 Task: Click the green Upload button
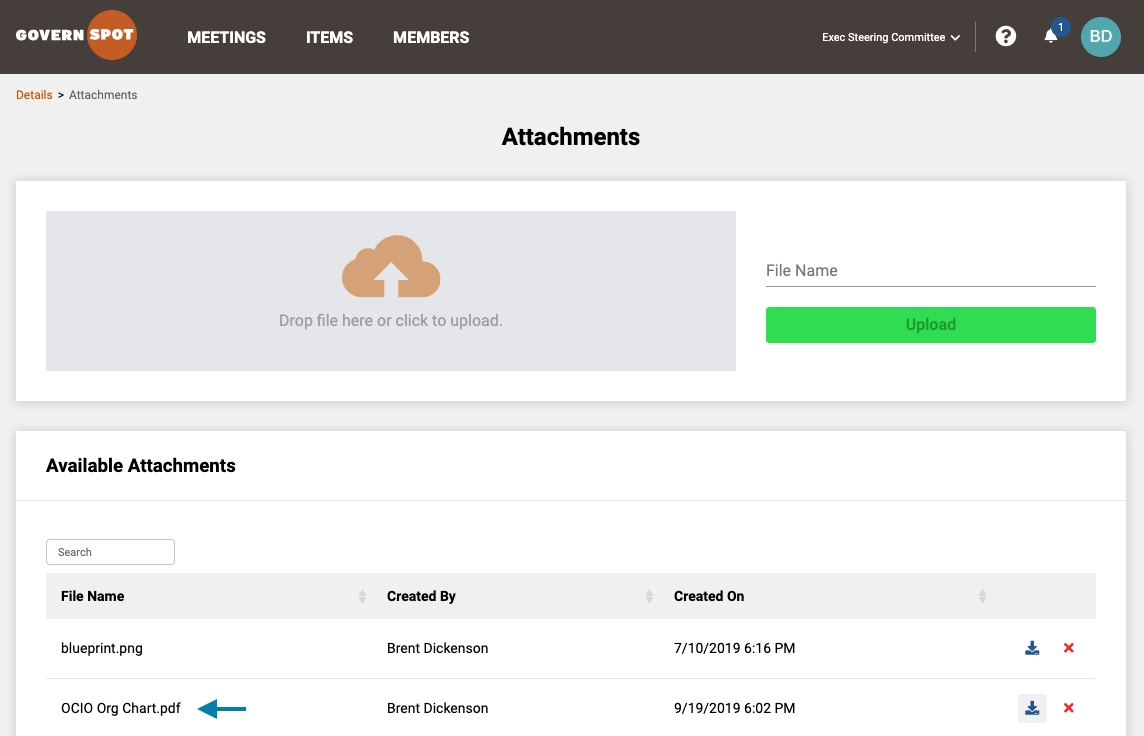tap(930, 325)
